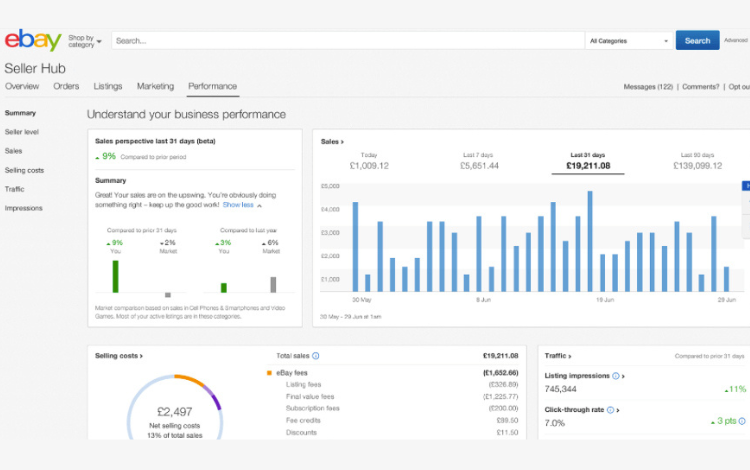Go to Seller level in sidebar
The height and width of the screenshot is (470, 750).
(x=22, y=132)
